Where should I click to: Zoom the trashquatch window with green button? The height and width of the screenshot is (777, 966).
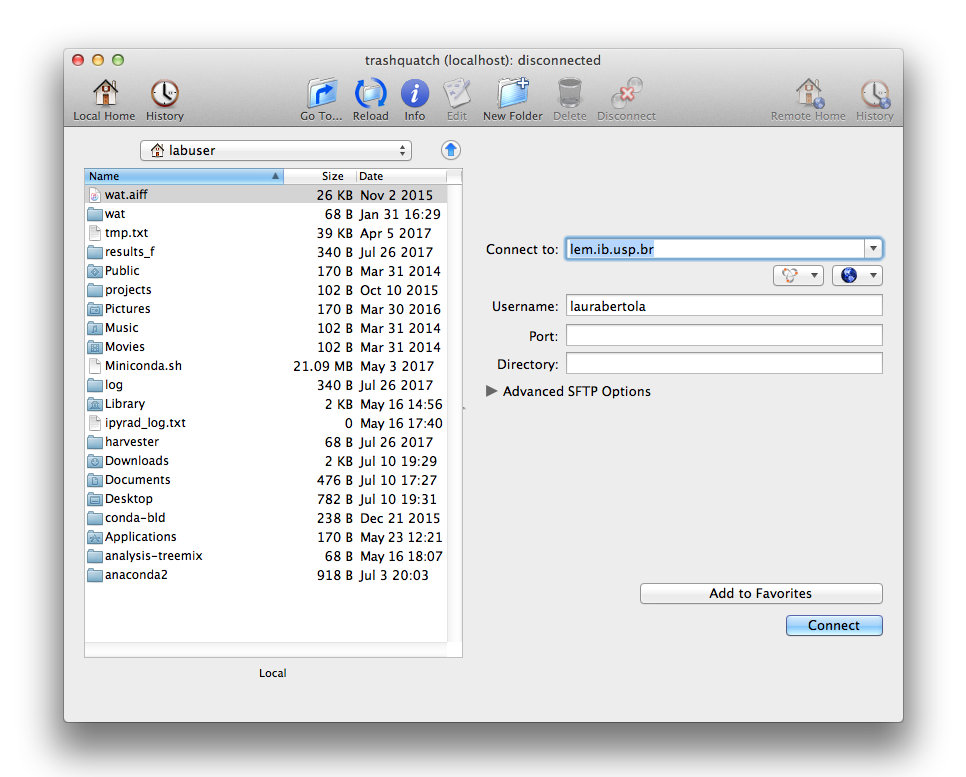pyautogui.click(x=118, y=60)
